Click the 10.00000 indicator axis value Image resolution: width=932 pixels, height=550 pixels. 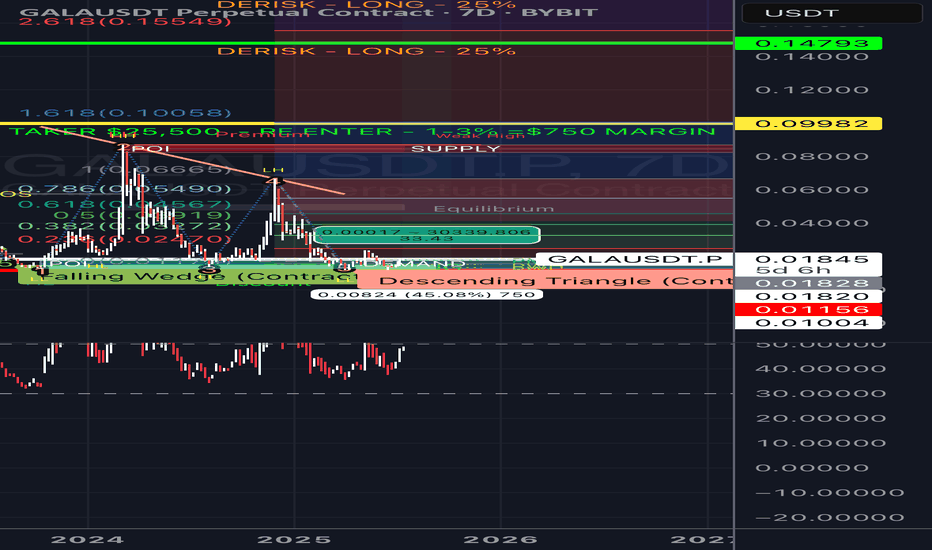(x=821, y=443)
